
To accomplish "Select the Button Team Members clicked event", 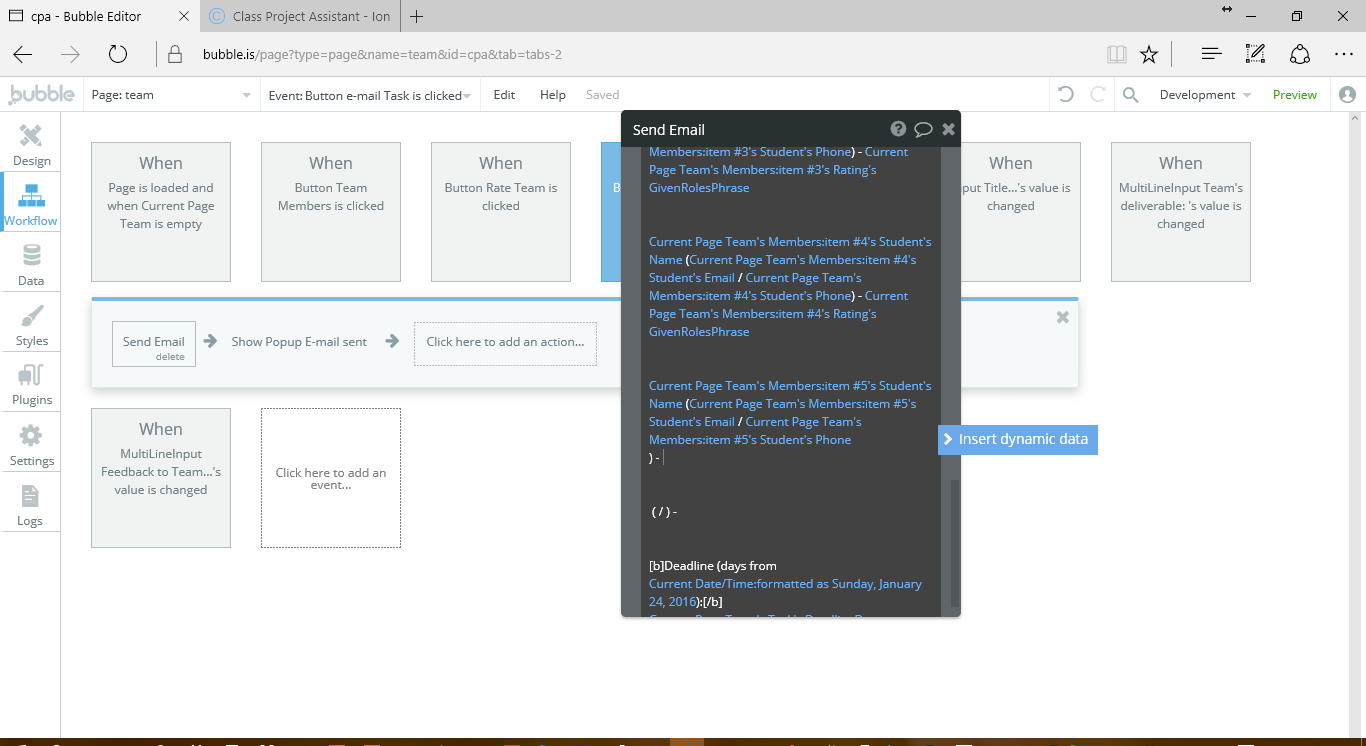I will click(x=331, y=212).
